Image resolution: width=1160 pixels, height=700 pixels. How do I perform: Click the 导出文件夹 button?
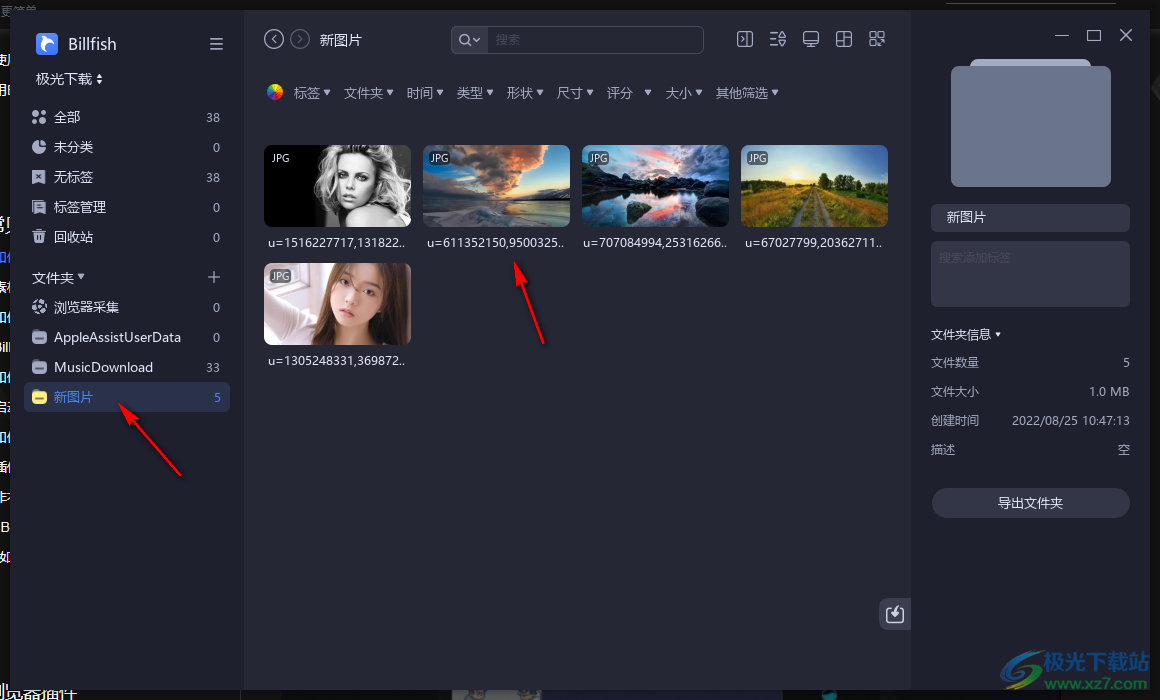click(x=1030, y=503)
